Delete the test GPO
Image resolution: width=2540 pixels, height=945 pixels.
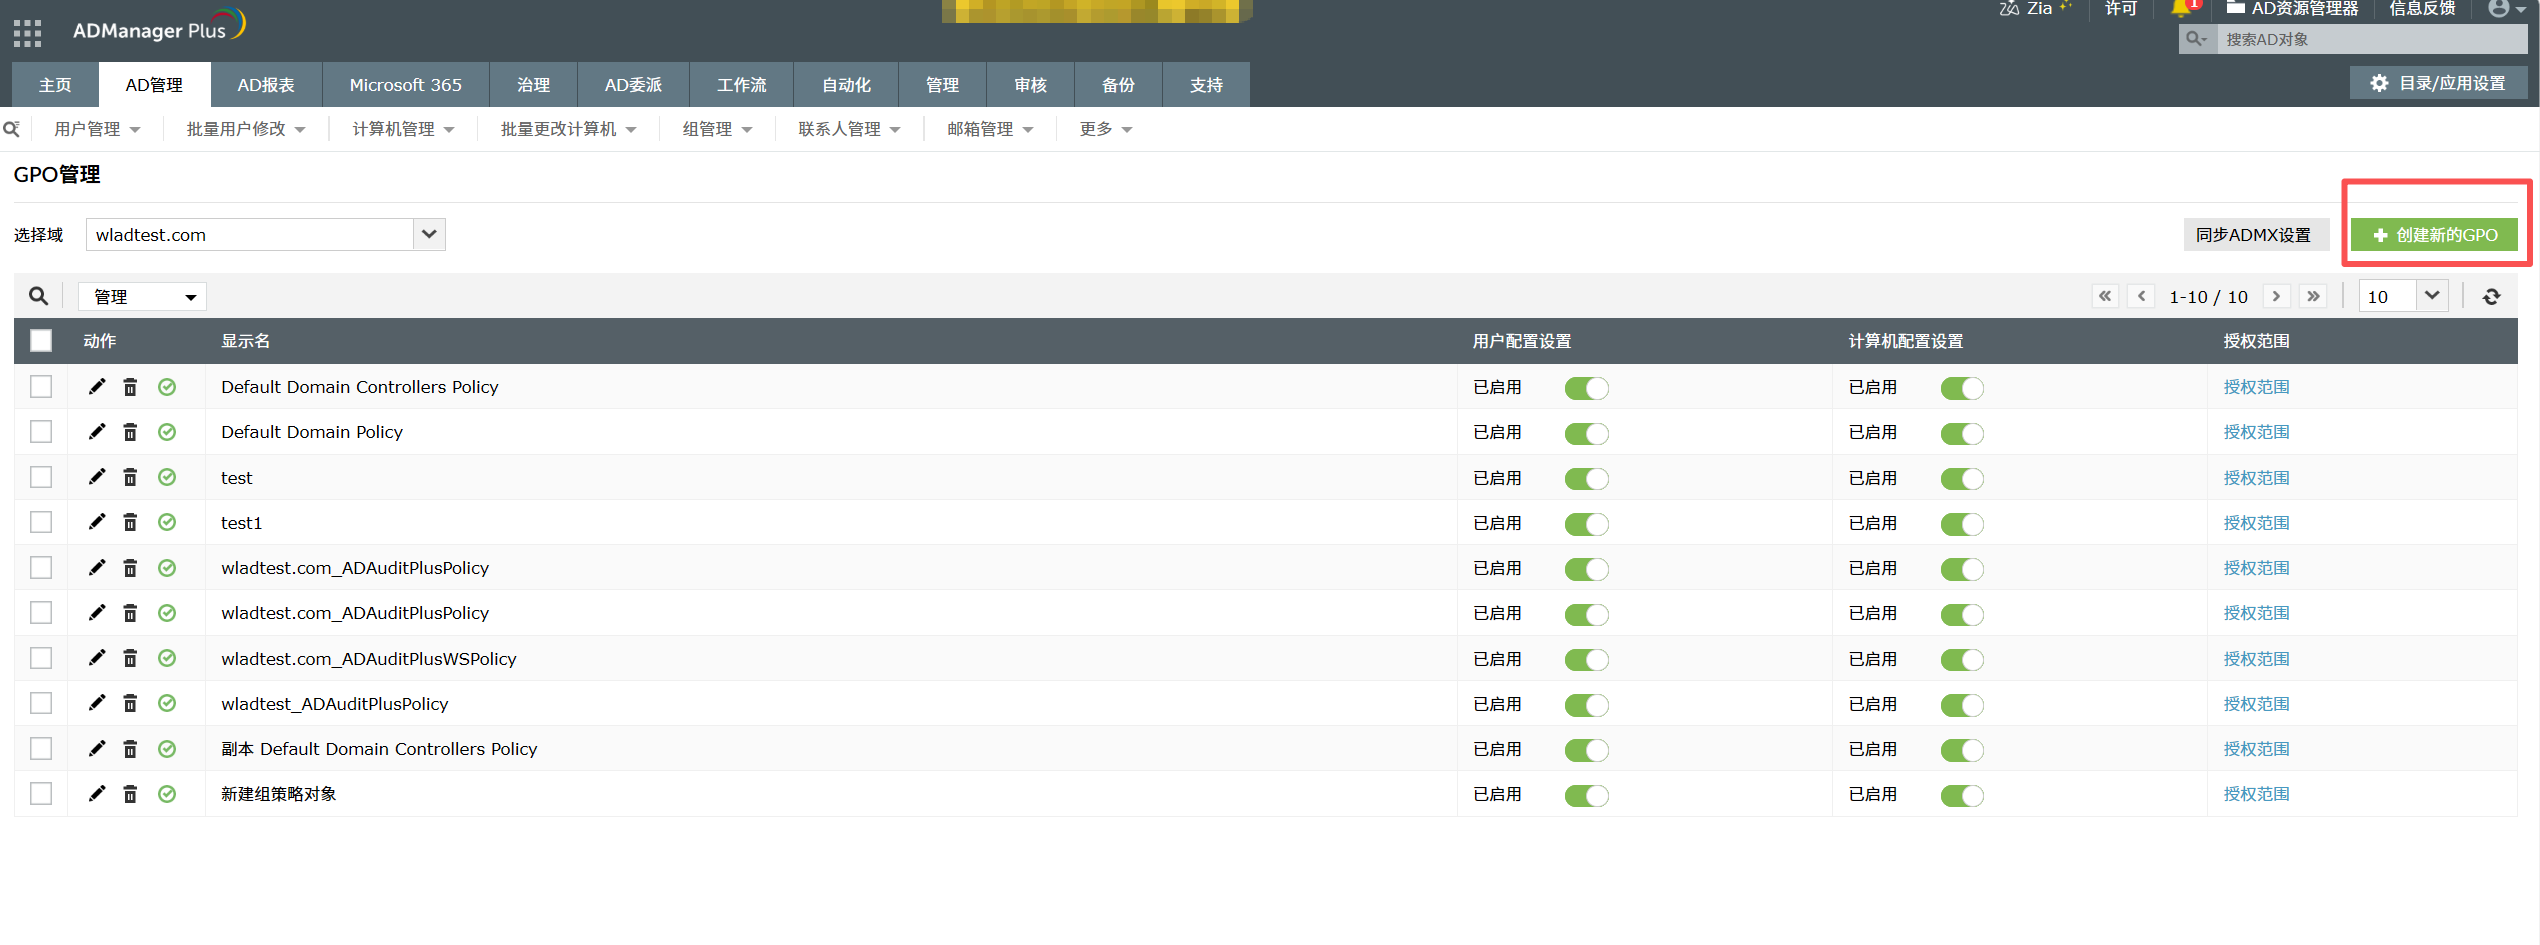click(130, 477)
